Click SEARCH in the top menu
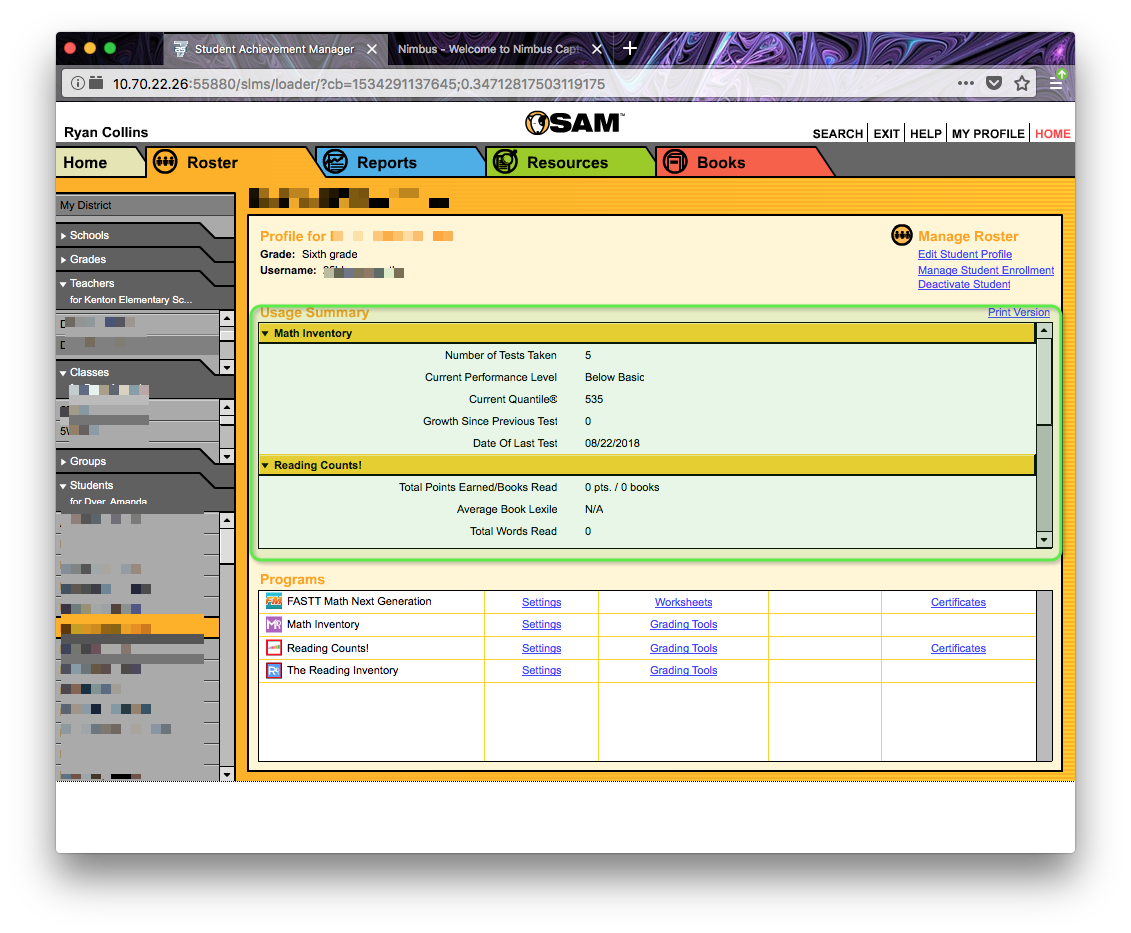Image resolution: width=1131 pixels, height=933 pixels. pyautogui.click(x=837, y=133)
